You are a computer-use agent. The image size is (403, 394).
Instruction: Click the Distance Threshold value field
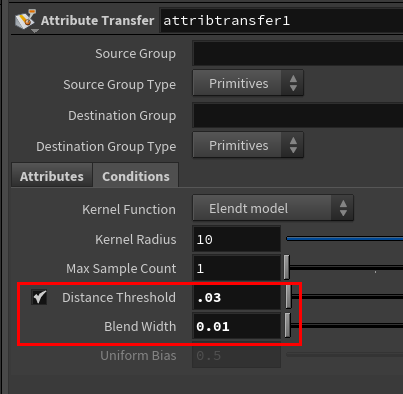(237, 297)
